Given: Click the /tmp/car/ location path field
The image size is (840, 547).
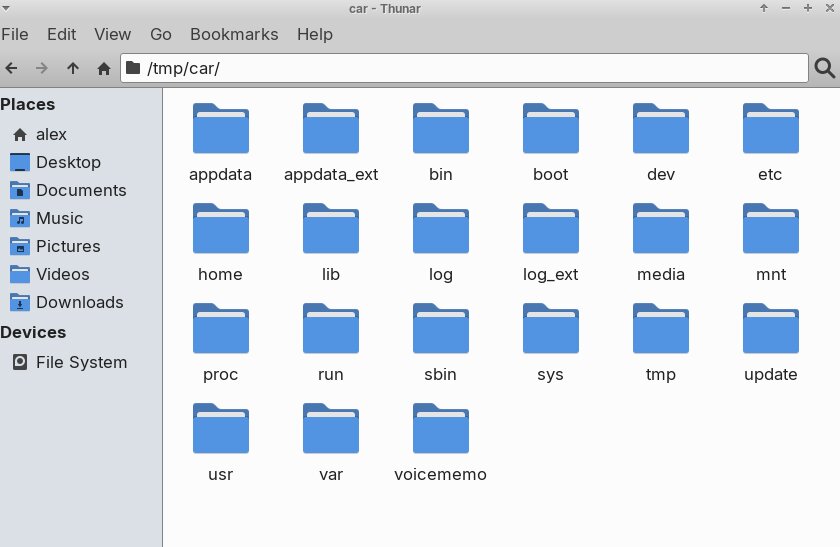Looking at the screenshot, I should (x=470, y=68).
